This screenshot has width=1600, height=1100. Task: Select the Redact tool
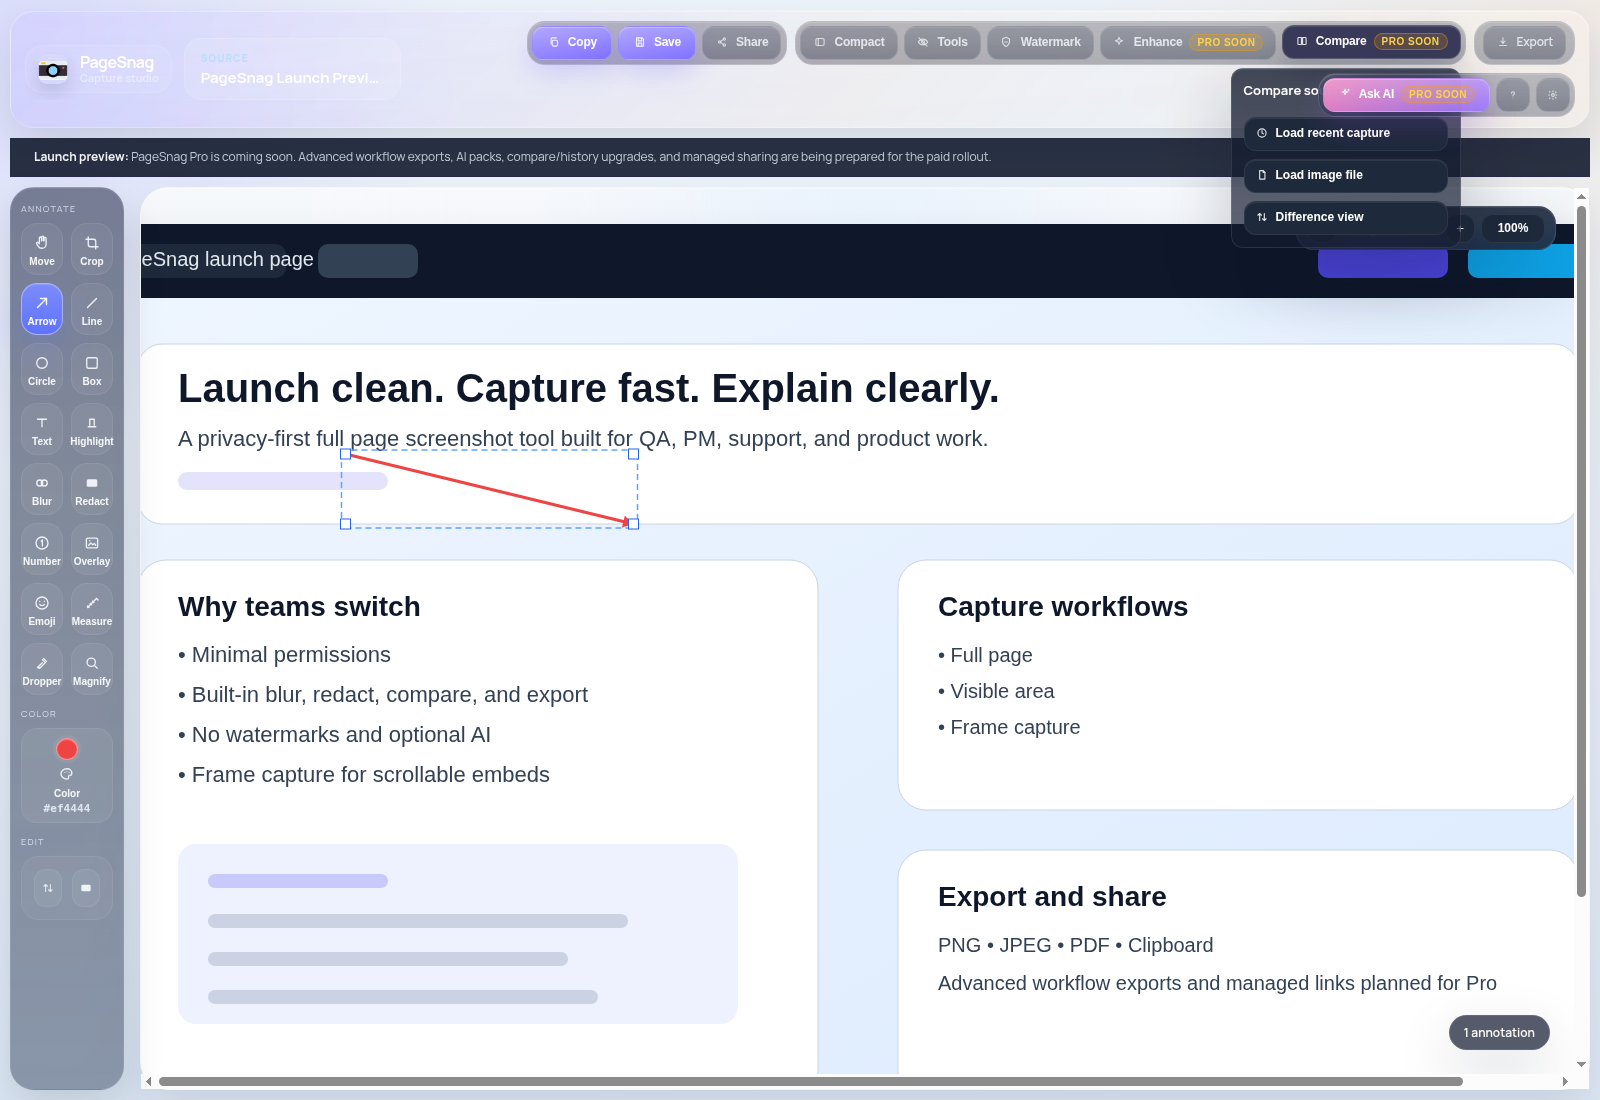click(92, 489)
